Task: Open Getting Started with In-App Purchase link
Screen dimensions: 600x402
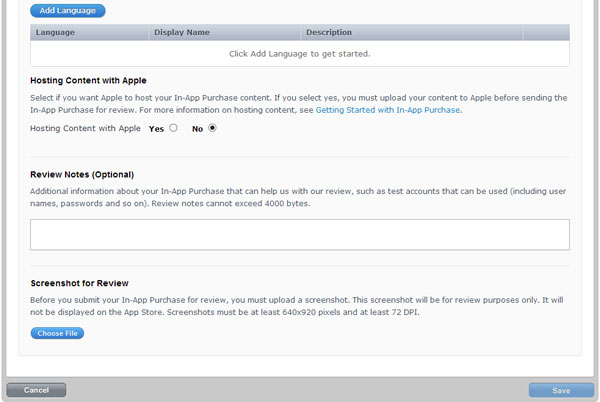Action: pyautogui.click(x=388, y=110)
